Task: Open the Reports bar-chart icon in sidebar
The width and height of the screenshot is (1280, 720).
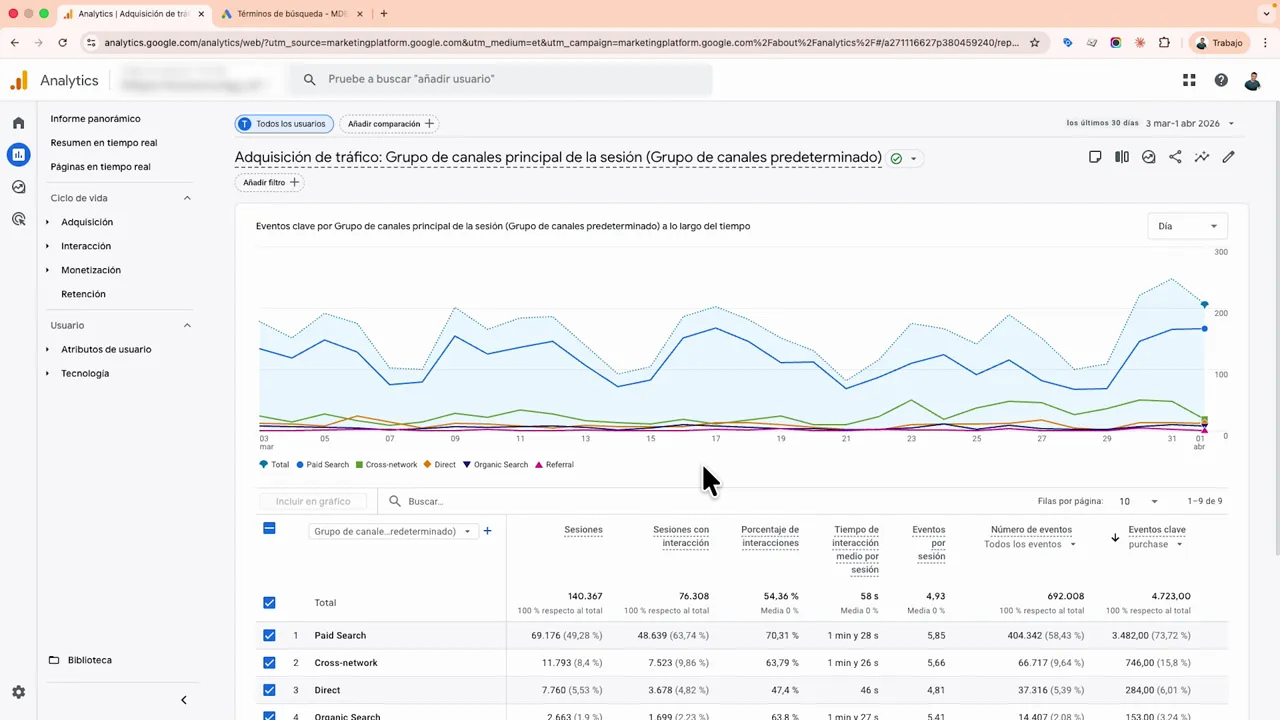Action: click(x=18, y=154)
